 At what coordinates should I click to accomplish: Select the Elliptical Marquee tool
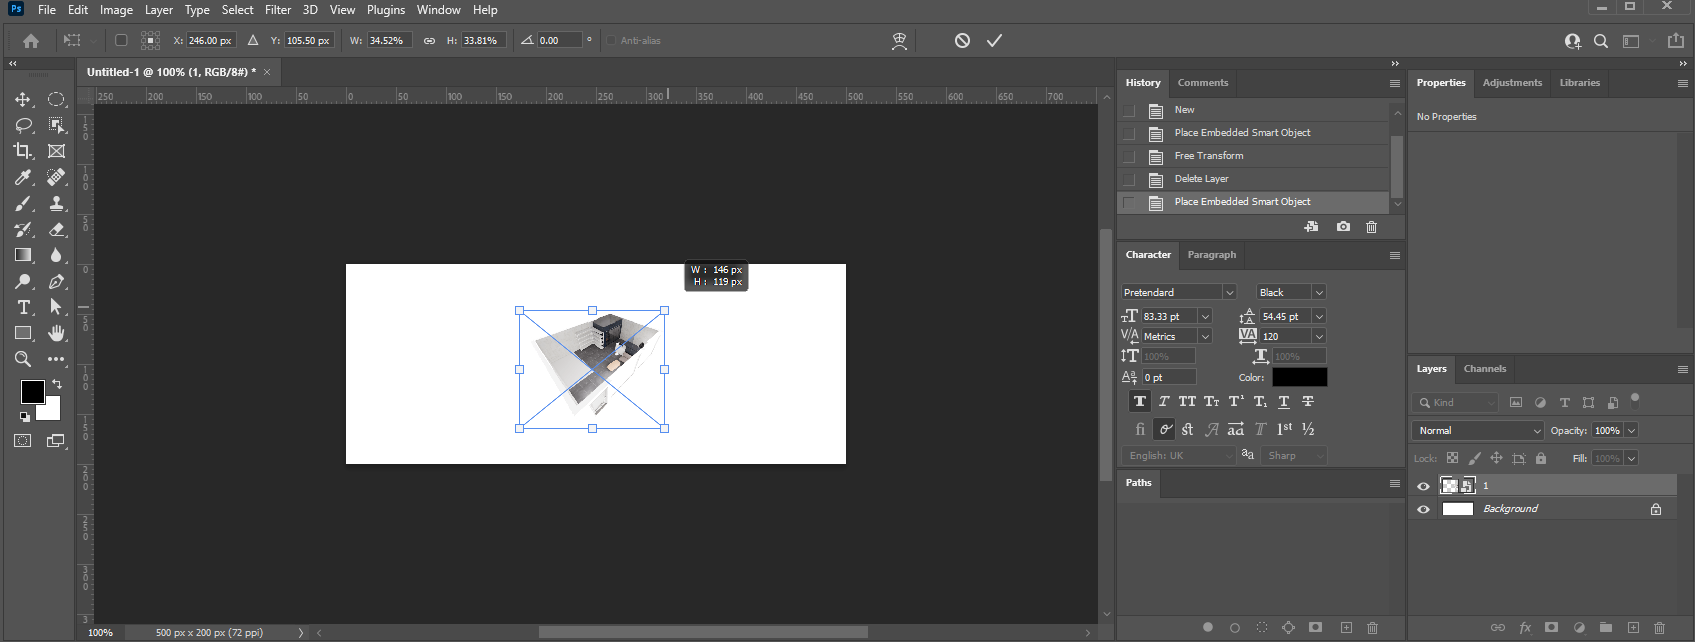pos(57,99)
